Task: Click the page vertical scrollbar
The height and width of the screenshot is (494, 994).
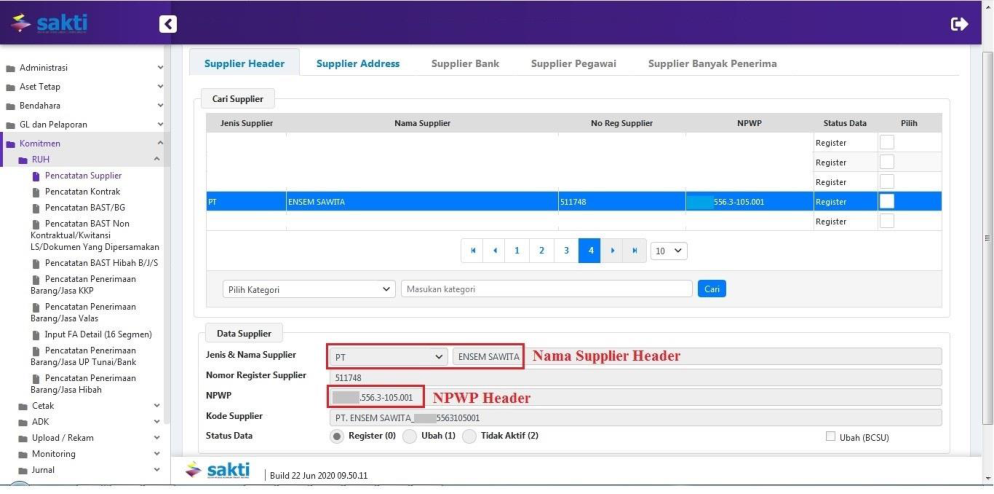Action: (x=987, y=240)
